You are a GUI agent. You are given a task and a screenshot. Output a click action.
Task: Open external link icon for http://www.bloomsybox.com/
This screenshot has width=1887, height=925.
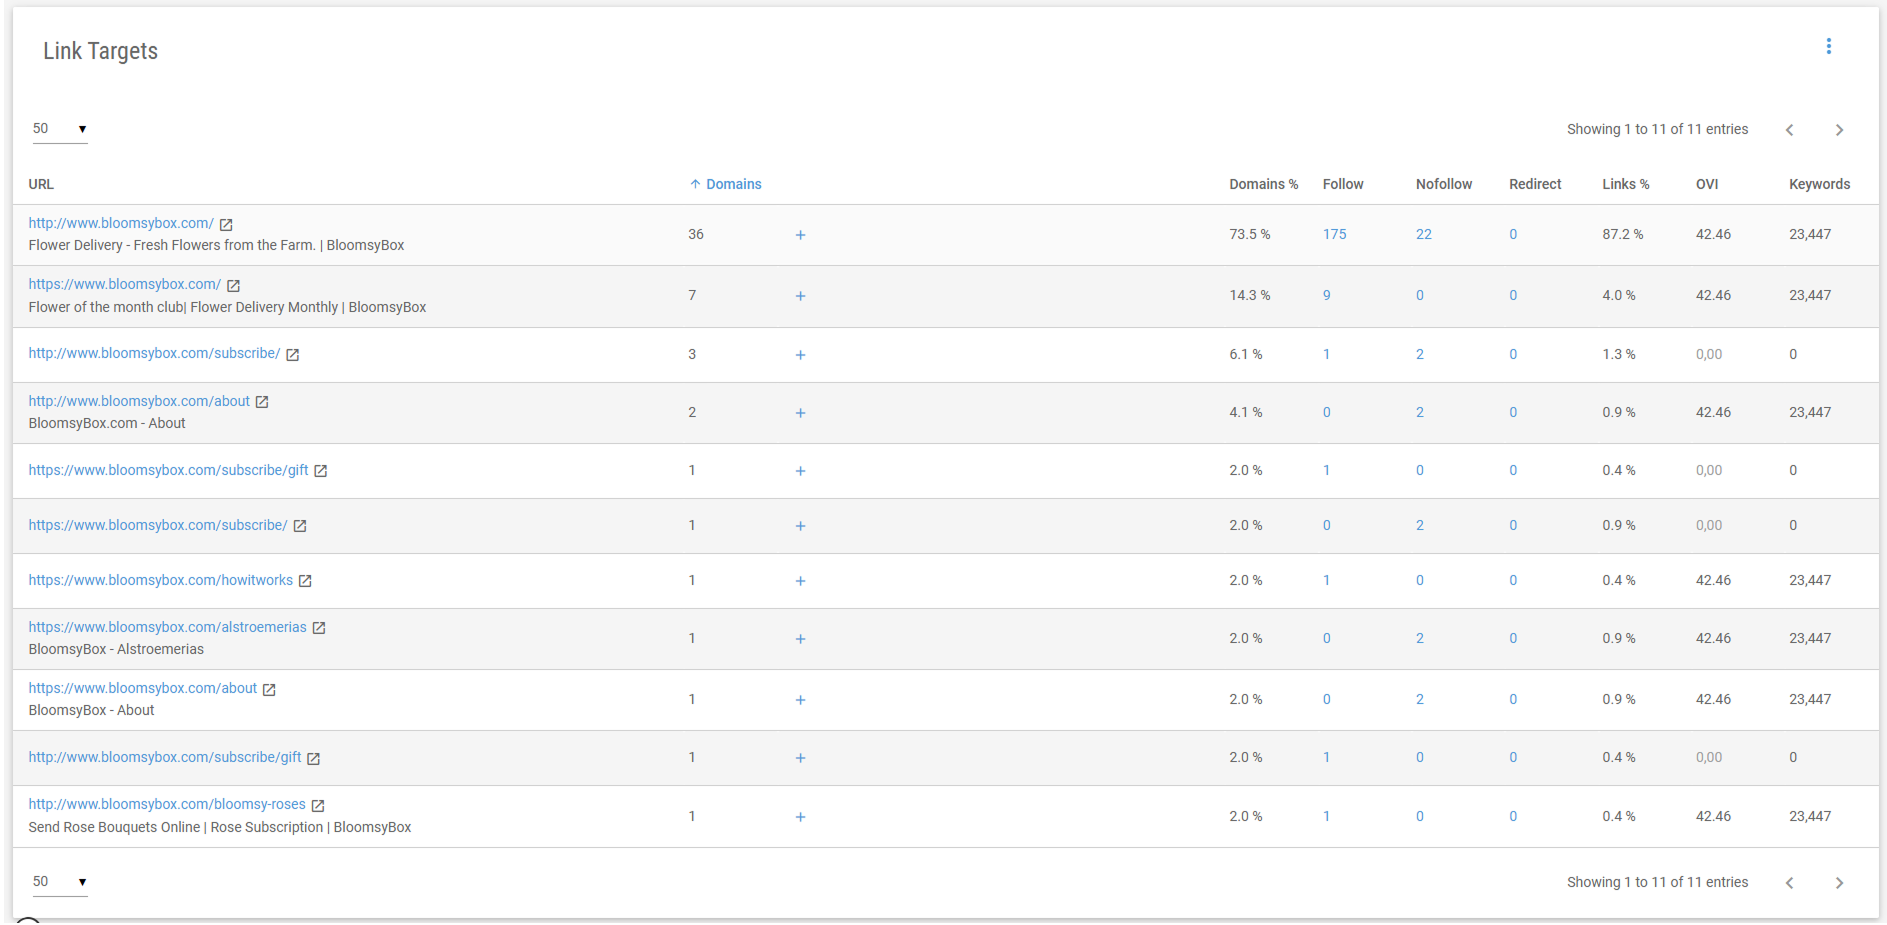[x=226, y=225]
